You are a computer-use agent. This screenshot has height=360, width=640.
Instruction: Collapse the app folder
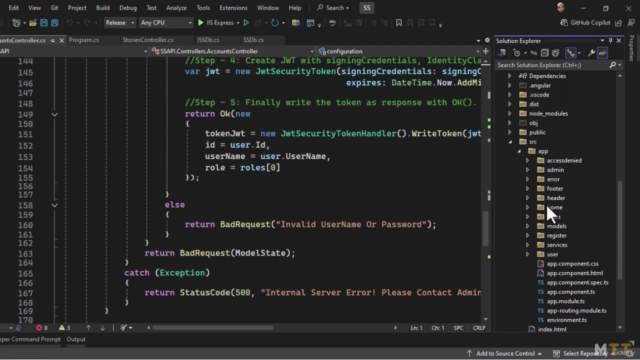coord(519,151)
